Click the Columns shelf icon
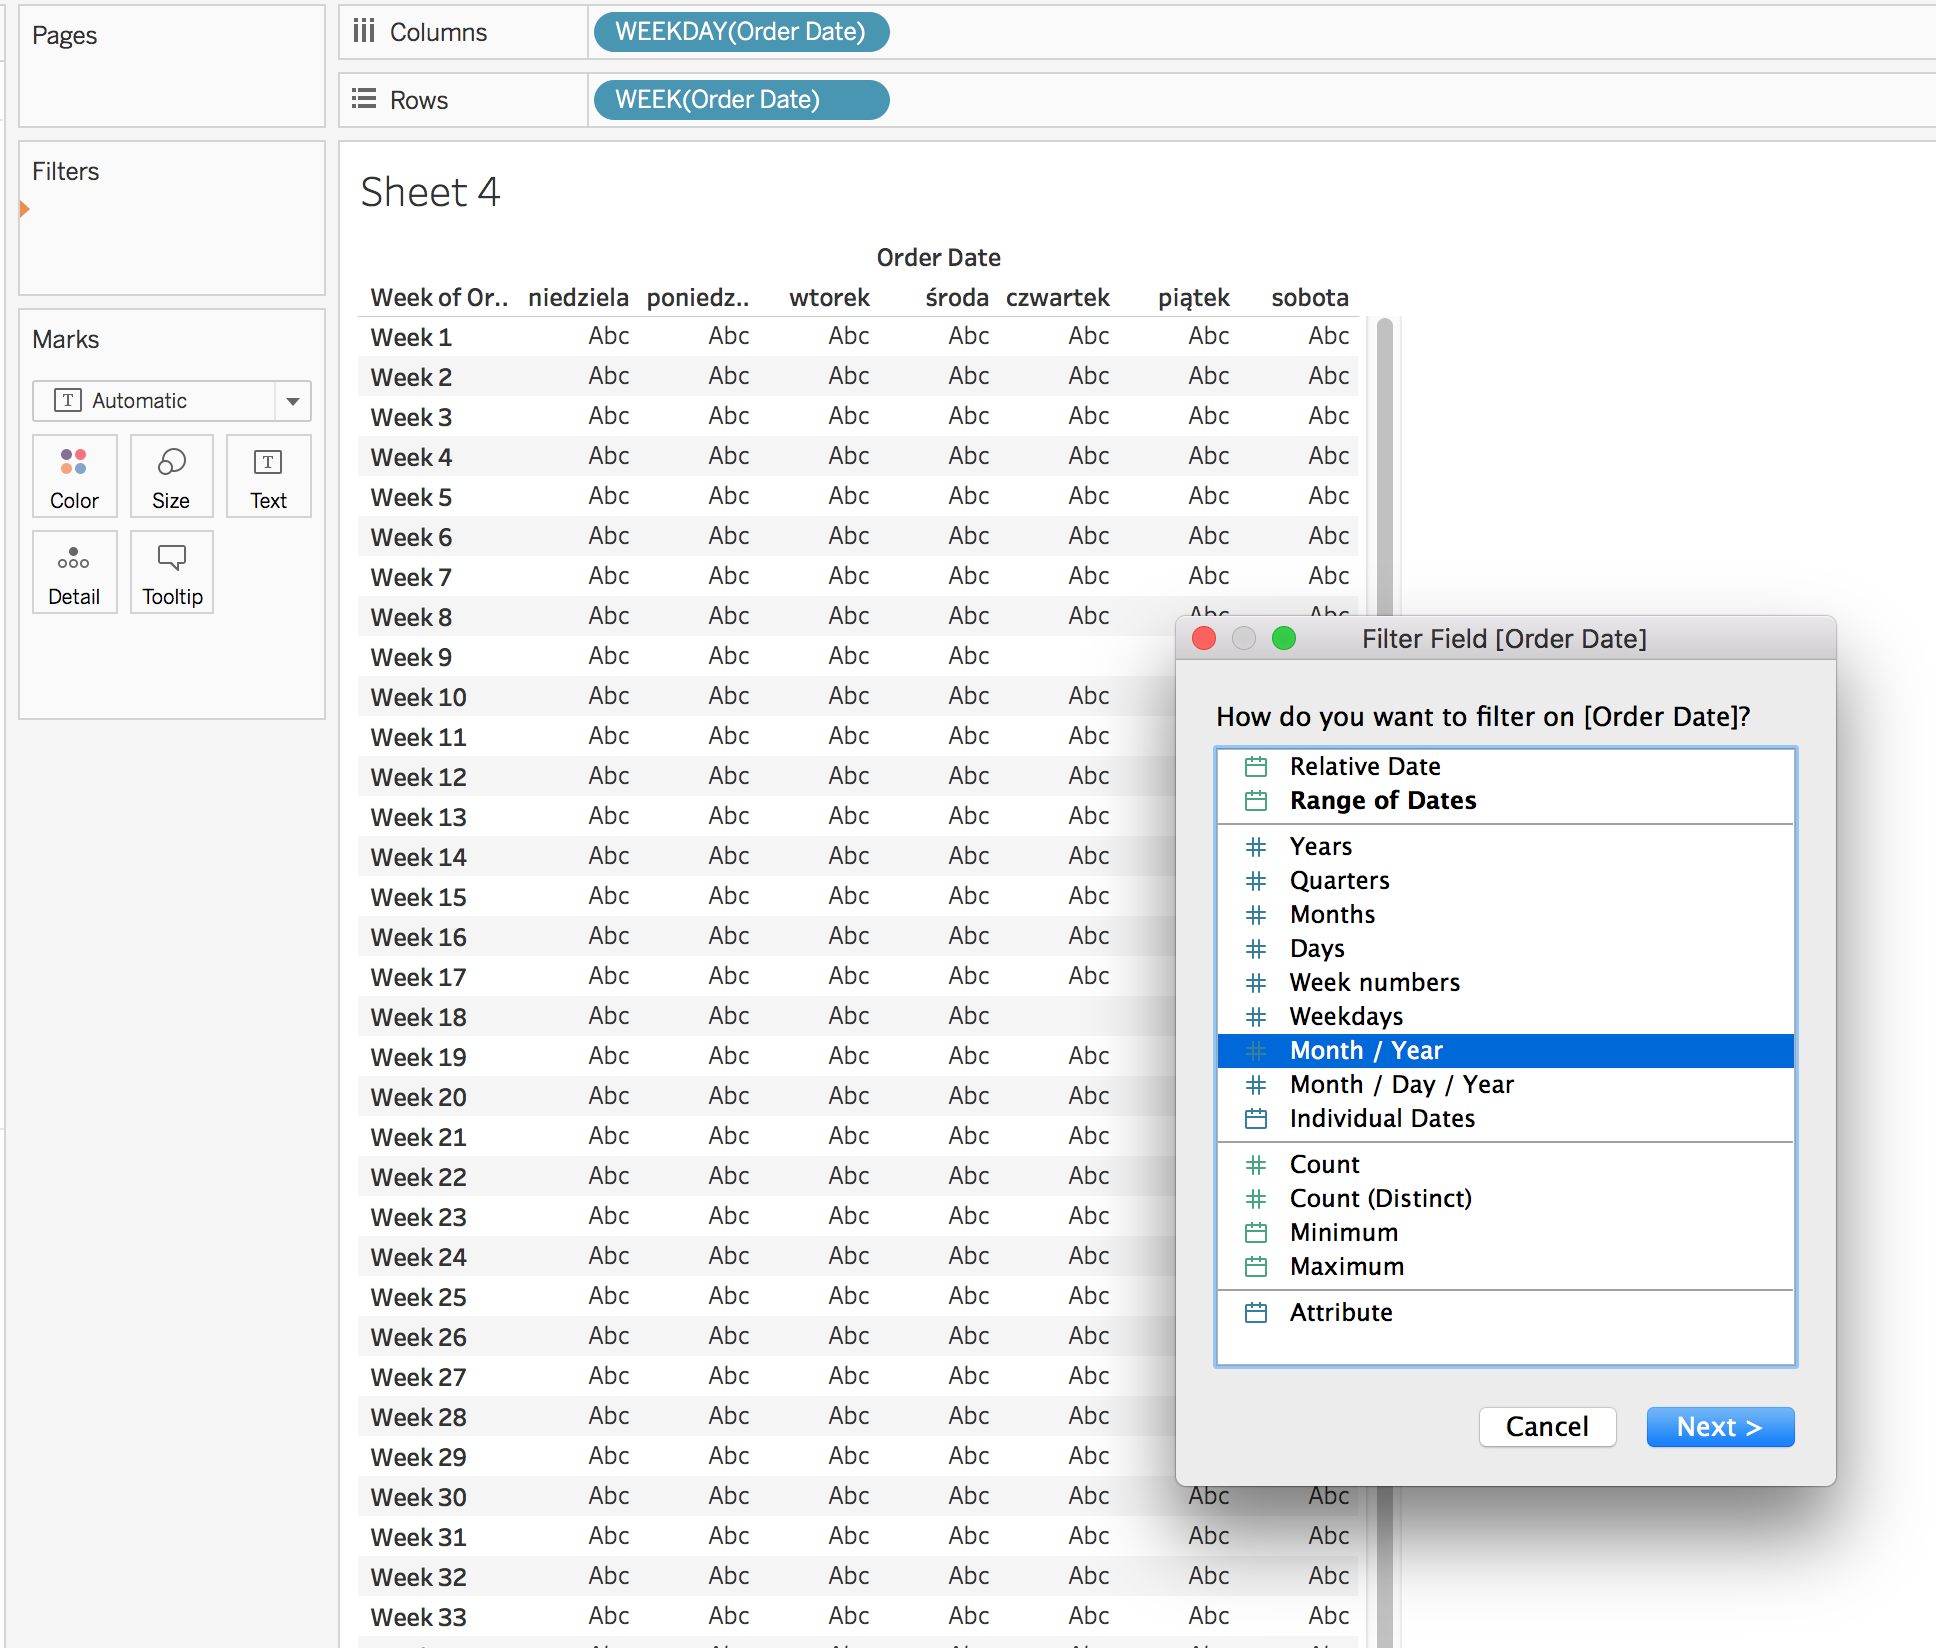 364,32
